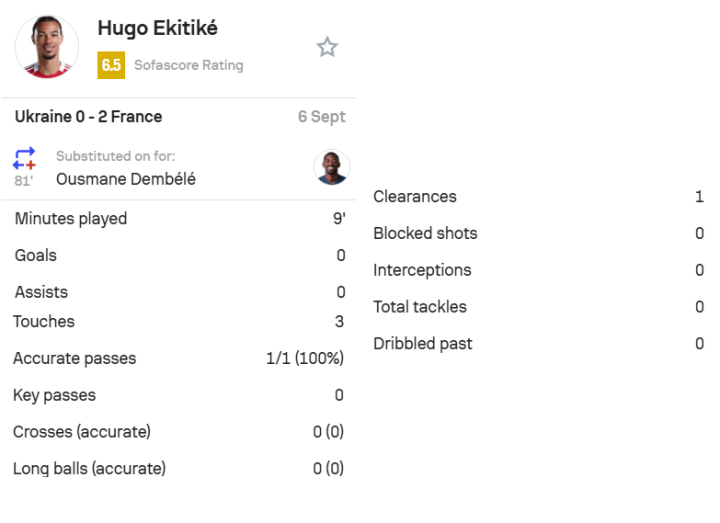Click the 6.5 Sofascore rating badge
The height and width of the screenshot is (523, 720).
(x=110, y=65)
